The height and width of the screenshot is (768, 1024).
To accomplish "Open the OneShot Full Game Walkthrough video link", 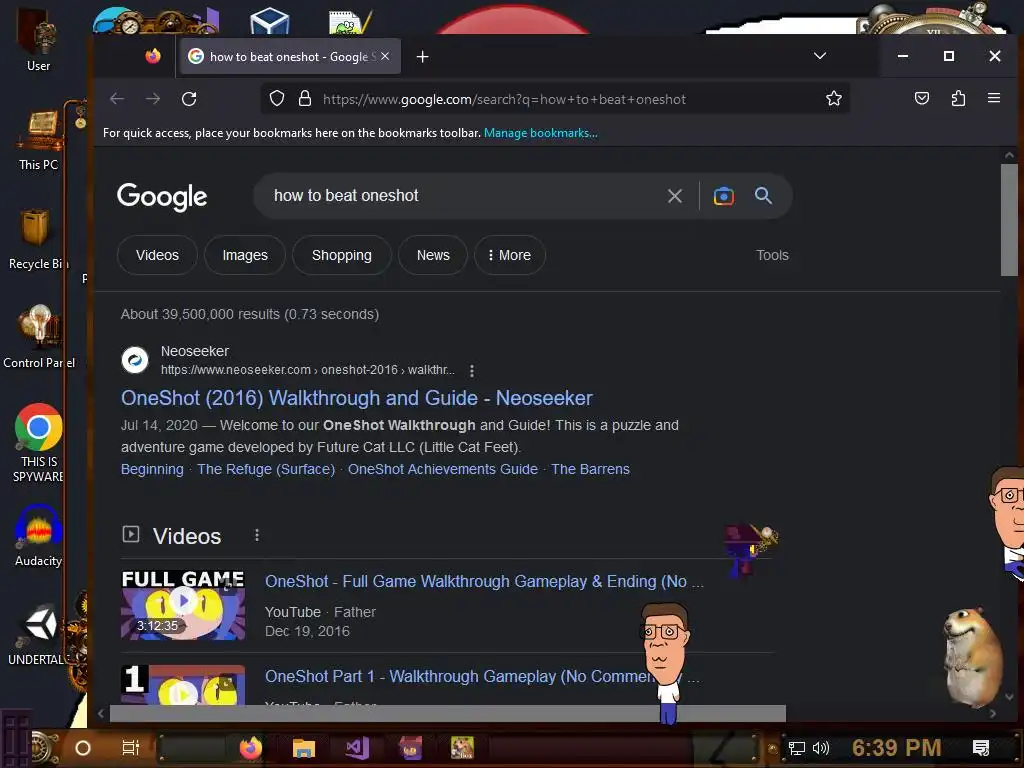I will (x=484, y=581).
